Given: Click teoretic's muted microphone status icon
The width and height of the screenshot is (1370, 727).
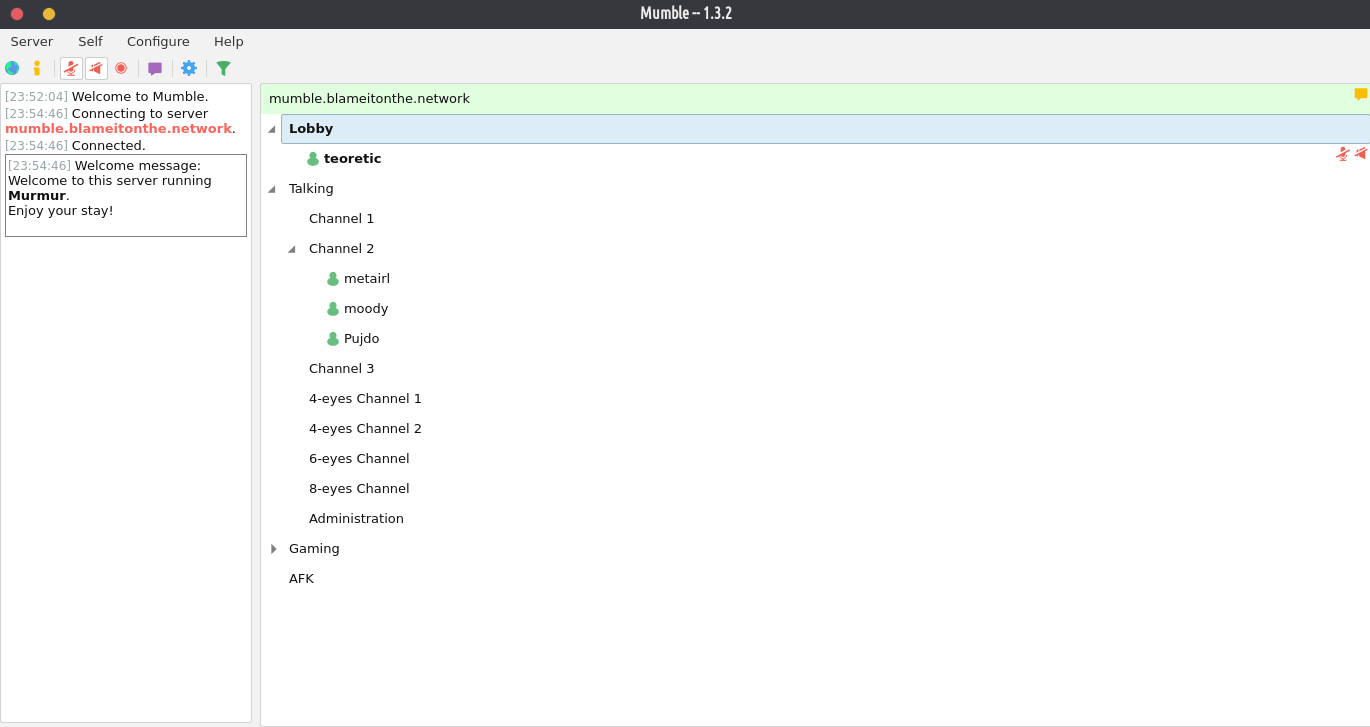Looking at the screenshot, I should pos(1343,154).
